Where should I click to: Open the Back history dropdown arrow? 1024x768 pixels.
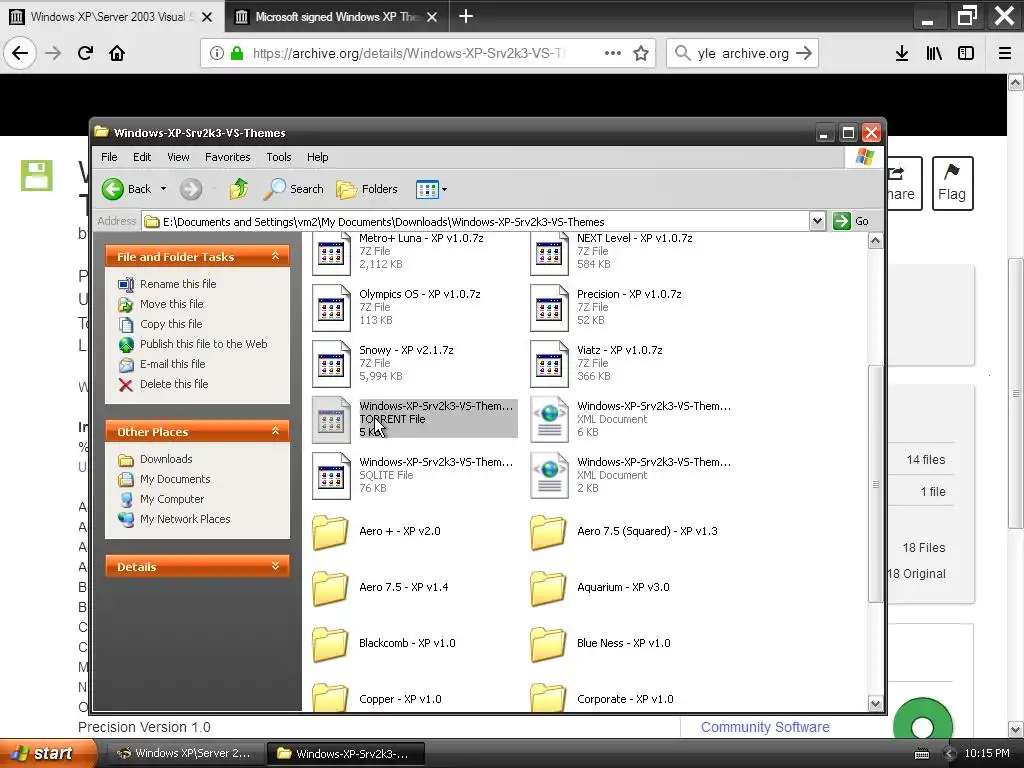pos(163,189)
